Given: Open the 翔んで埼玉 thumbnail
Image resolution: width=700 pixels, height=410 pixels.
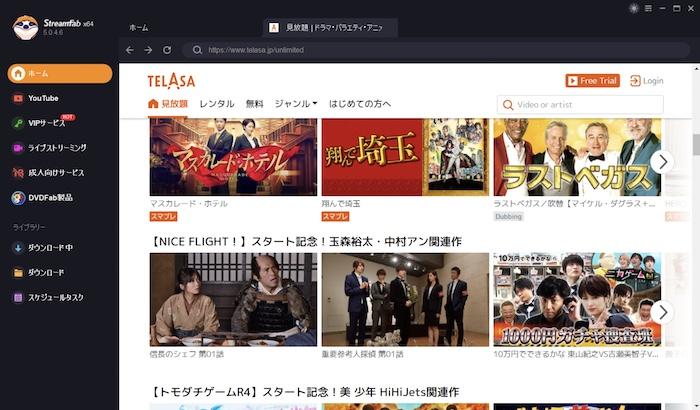Looking at the screenshot, I should (x=405, y=157).
